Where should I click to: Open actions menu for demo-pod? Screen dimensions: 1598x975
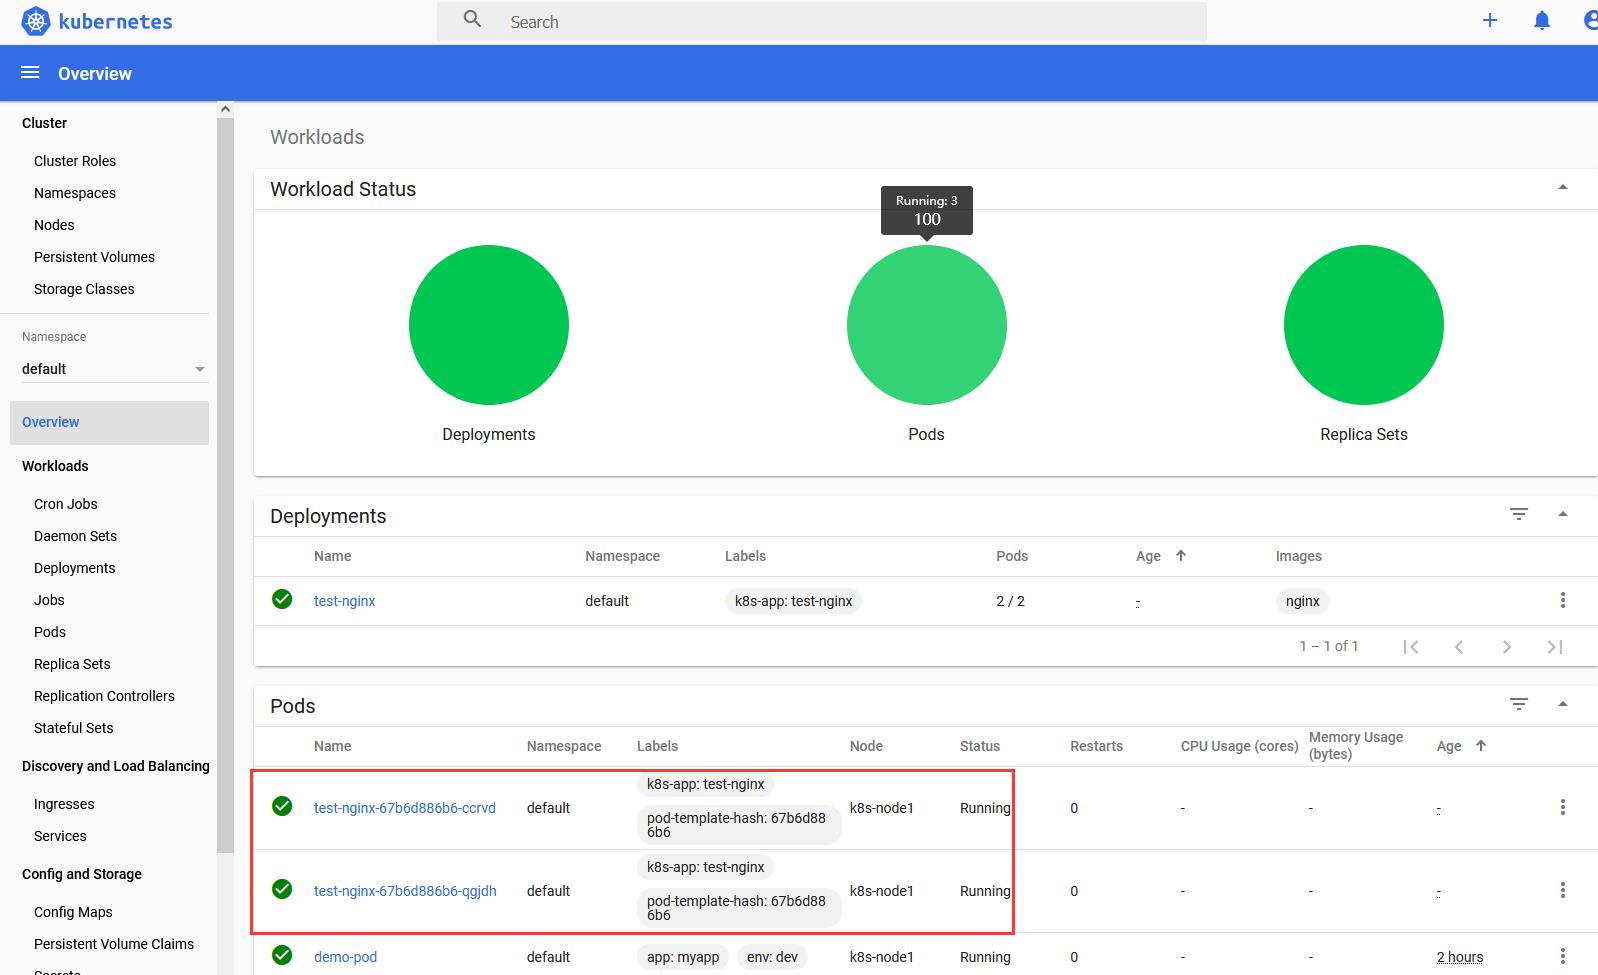1563,956
